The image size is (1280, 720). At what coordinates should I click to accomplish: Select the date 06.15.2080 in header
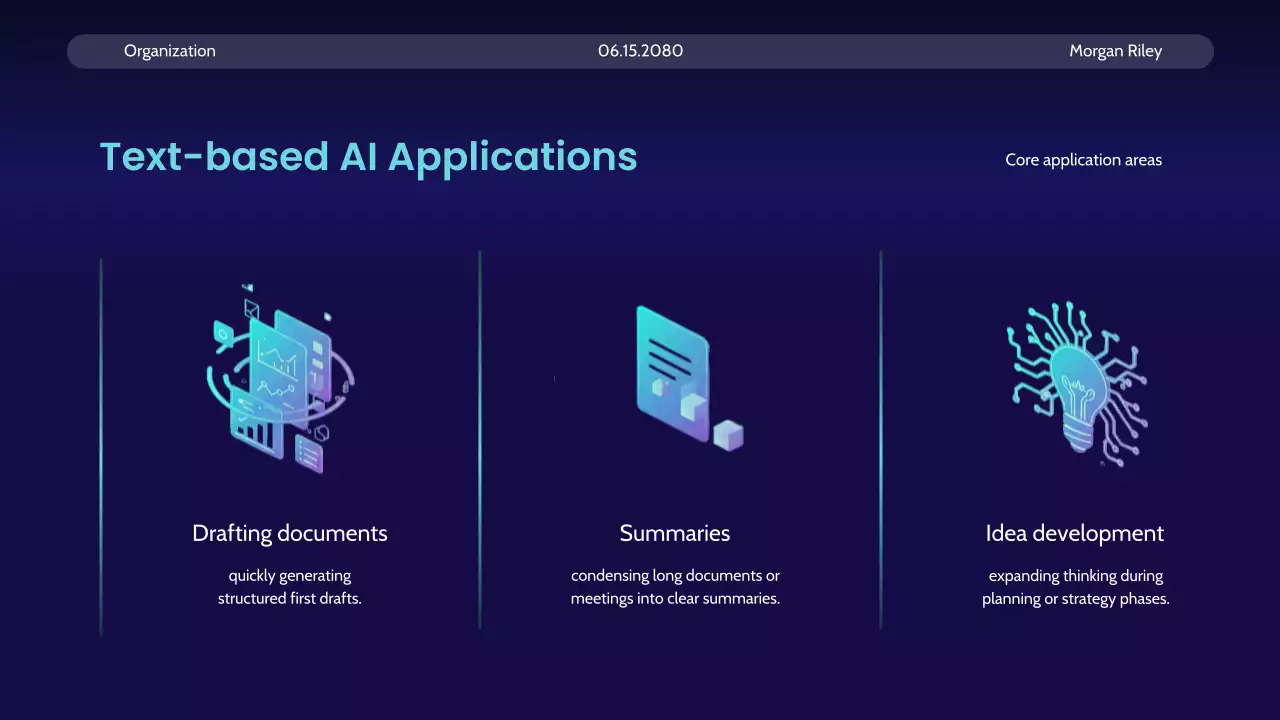click(640, 51)
